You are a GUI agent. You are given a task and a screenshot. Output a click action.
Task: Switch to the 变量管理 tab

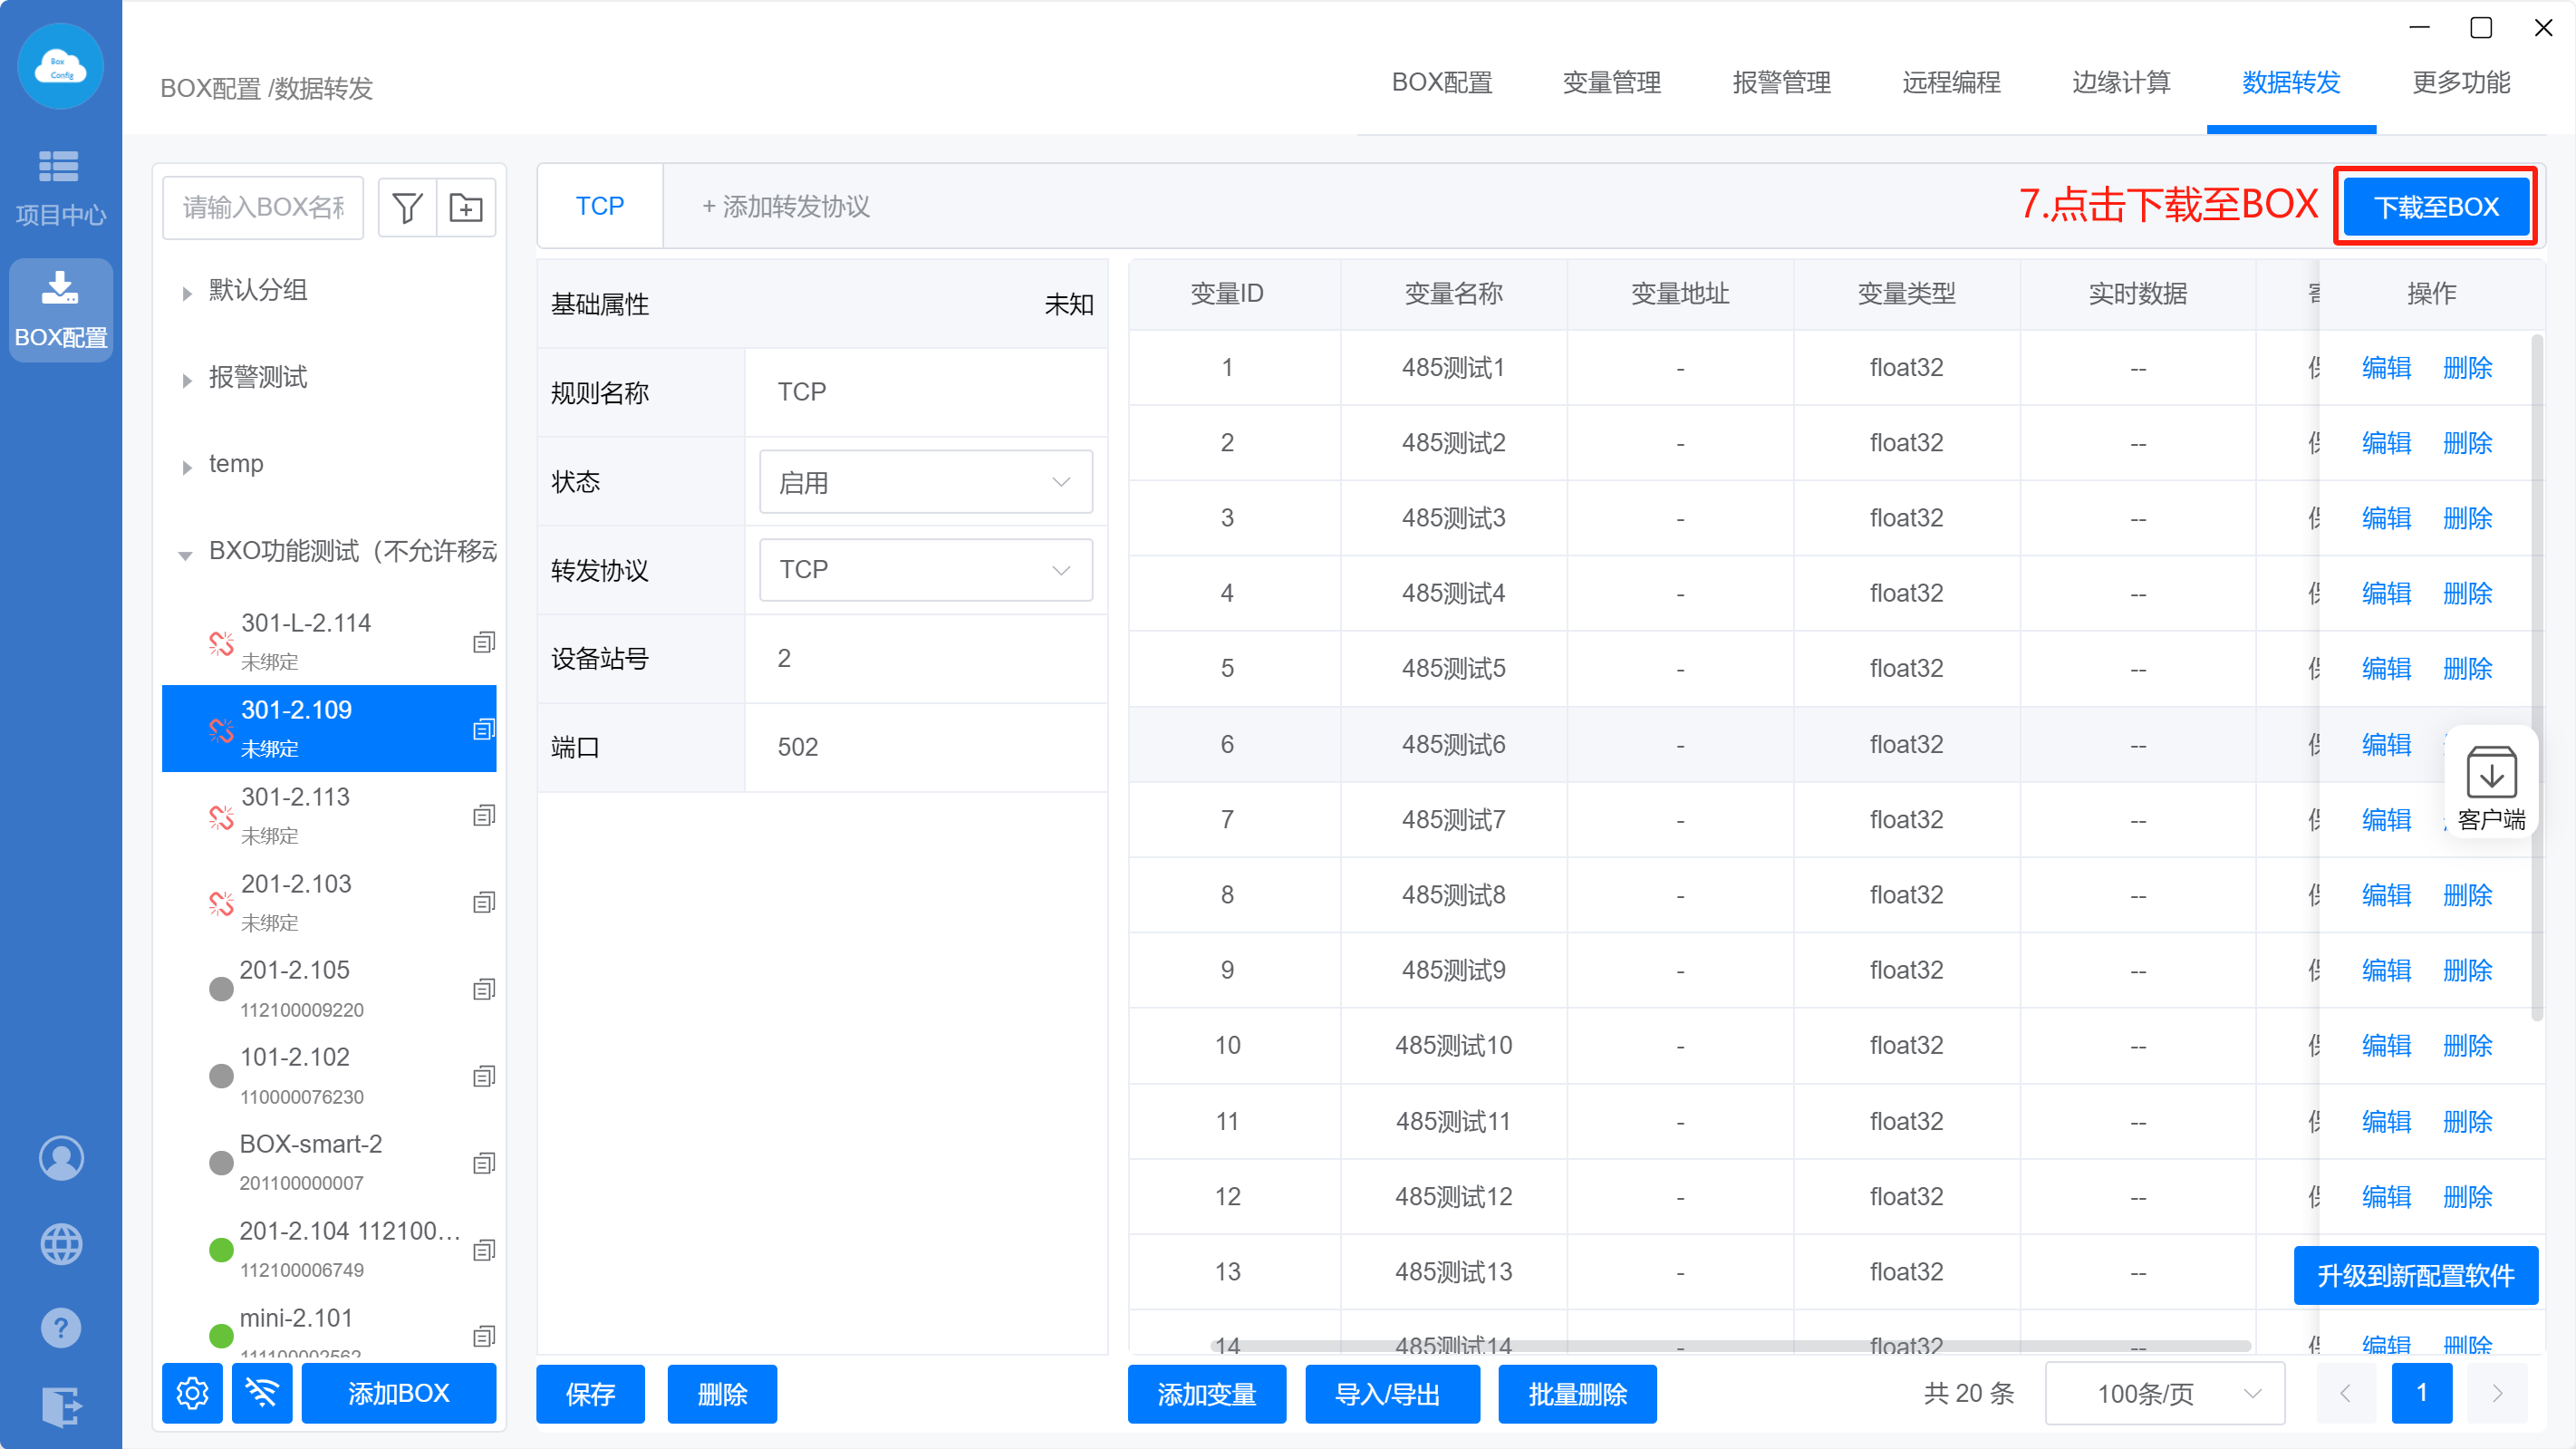pos(1611,83)
